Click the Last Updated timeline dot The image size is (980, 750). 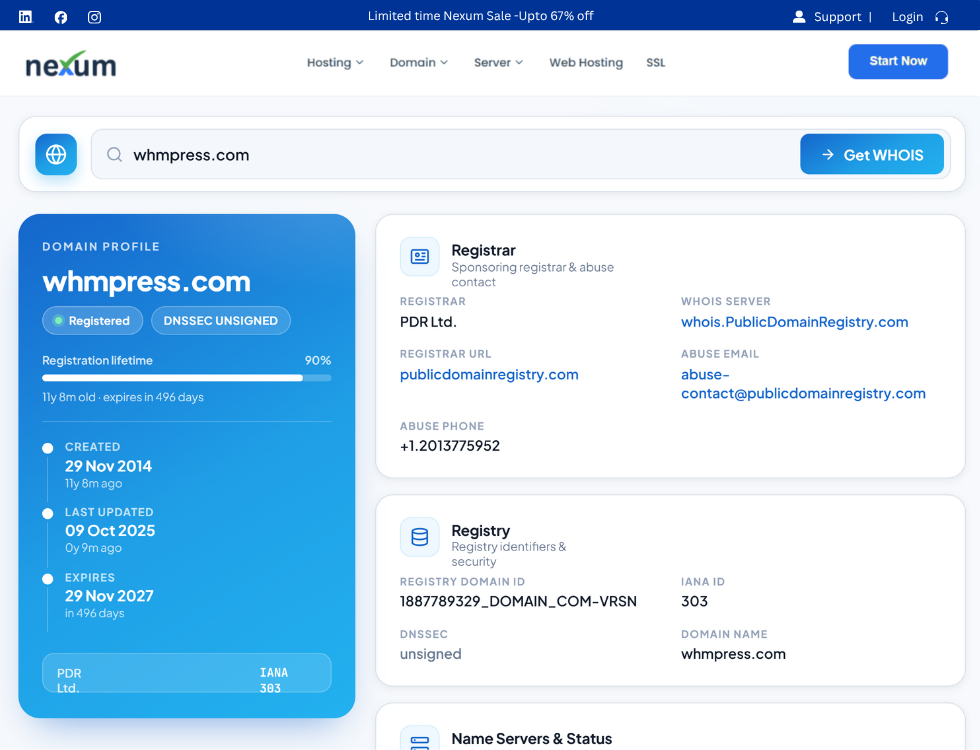48,514
